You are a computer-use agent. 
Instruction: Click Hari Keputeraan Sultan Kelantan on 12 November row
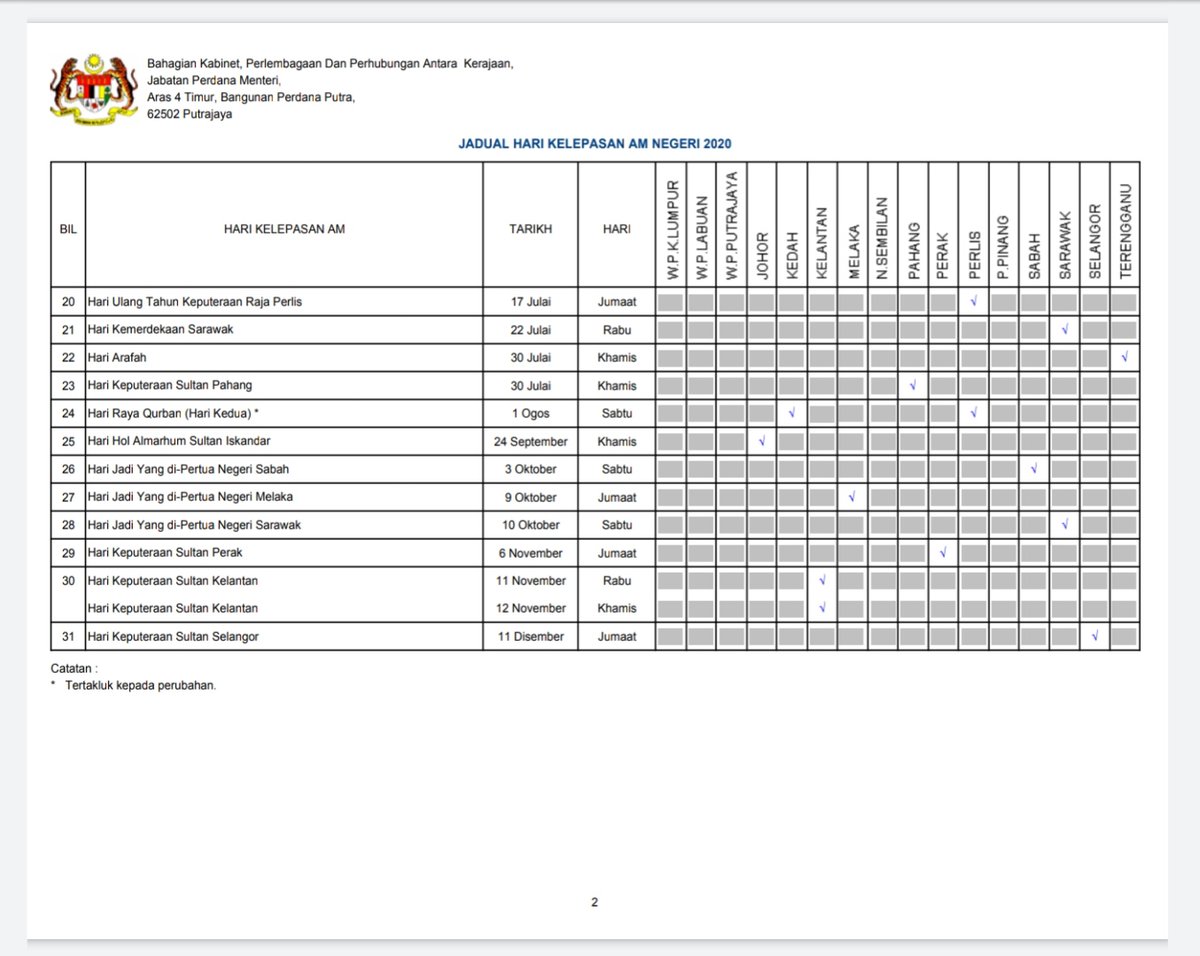(173, 609)
